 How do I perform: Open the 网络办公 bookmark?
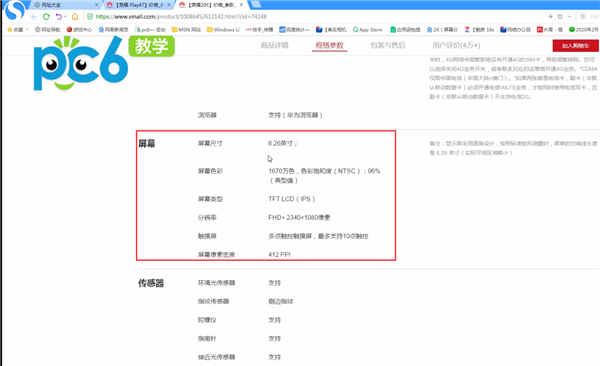(x=515, y=29)
